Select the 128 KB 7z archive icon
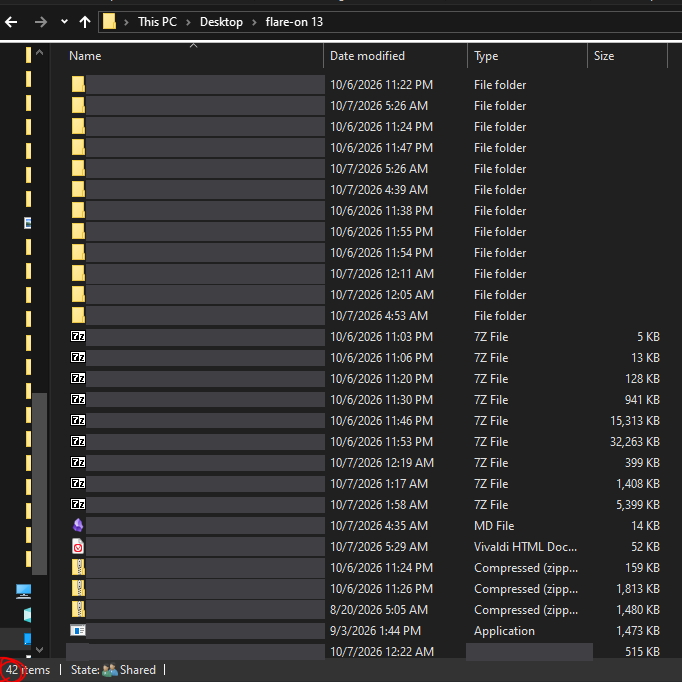 (78, 378)
